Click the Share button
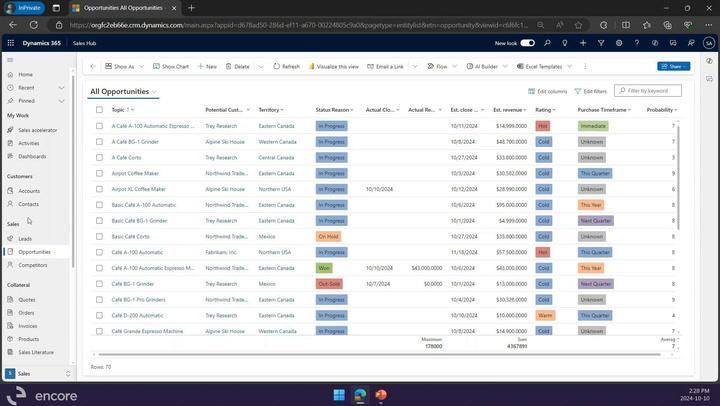The width and height of the screenshot is (720, 406). [x=673, y=66]
